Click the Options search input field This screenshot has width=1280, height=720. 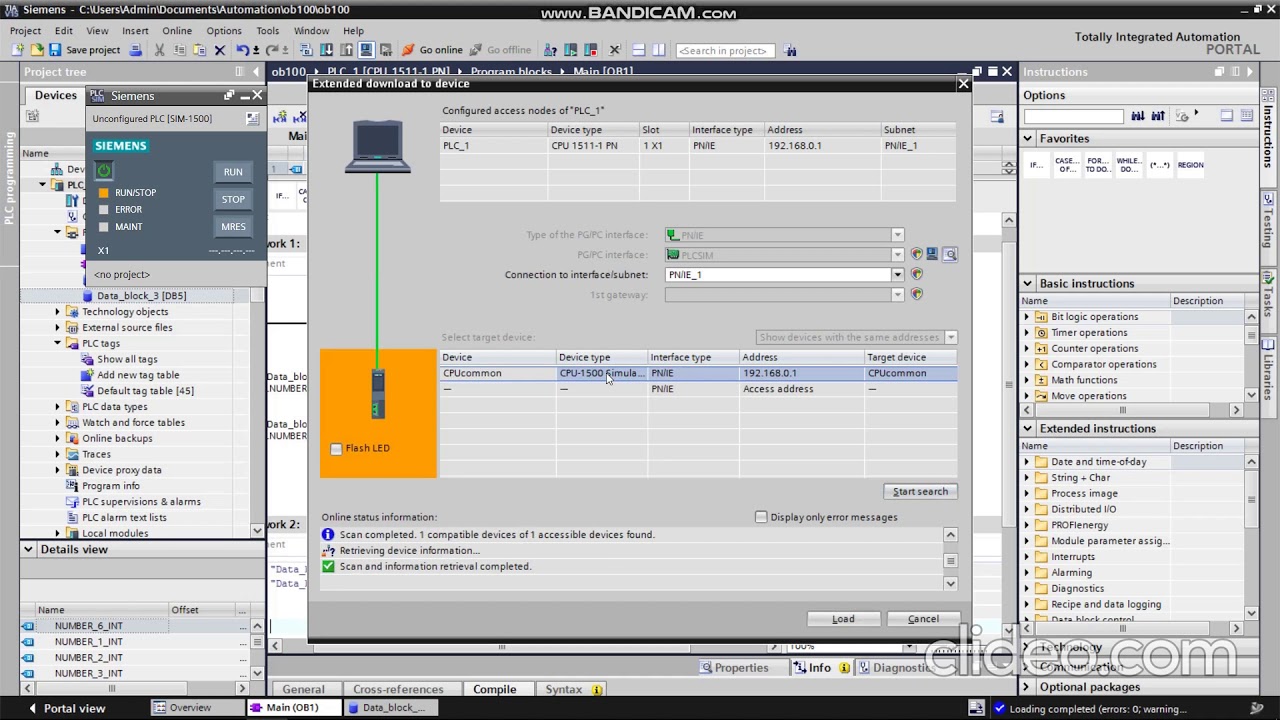click(1073, 116)
